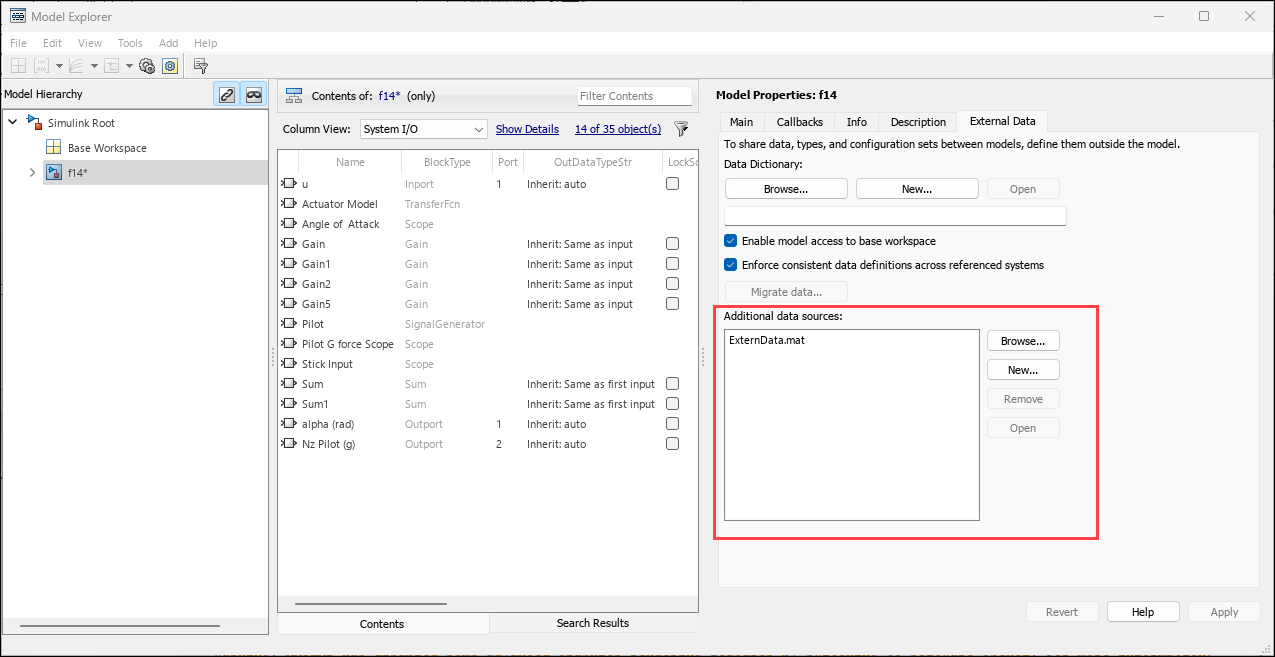Image resolution: width=1275 pixels, height=657 pixels.
Task: Switch to the Callbacks tab
Action: coord(799,122)
